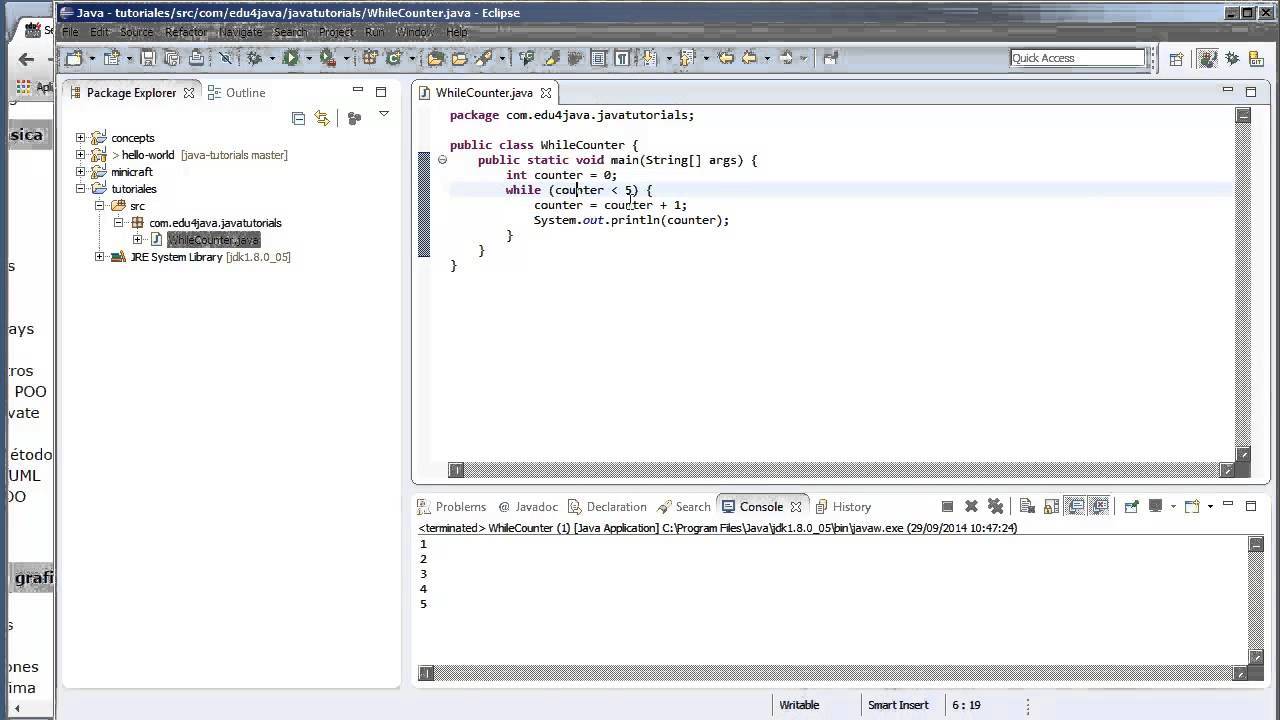Click the New Java Class icon
Image resolution: width=1280 pixels, height=720 pixels.
[x=394, y=58]
